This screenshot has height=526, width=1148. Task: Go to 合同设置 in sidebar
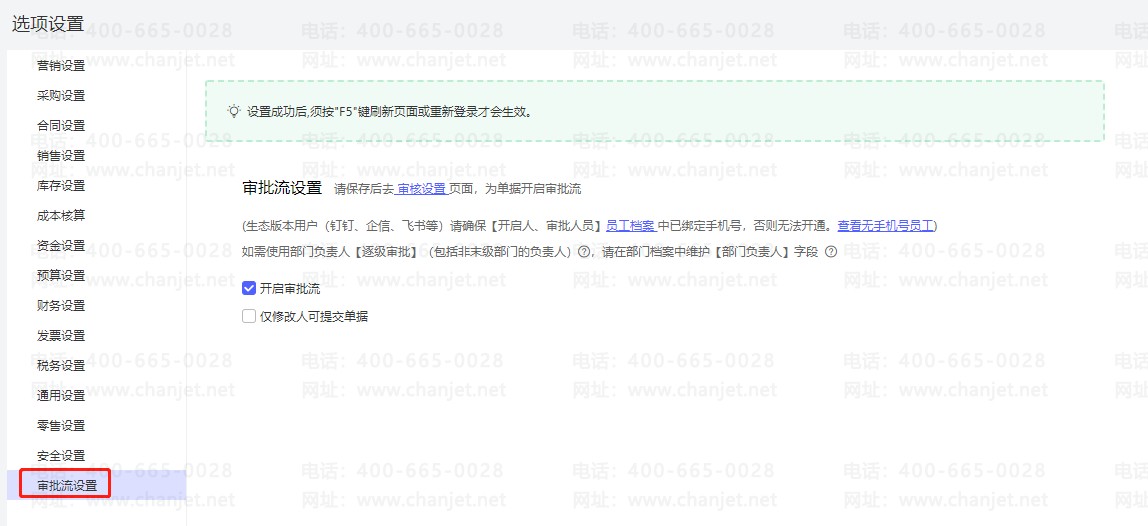61,126
